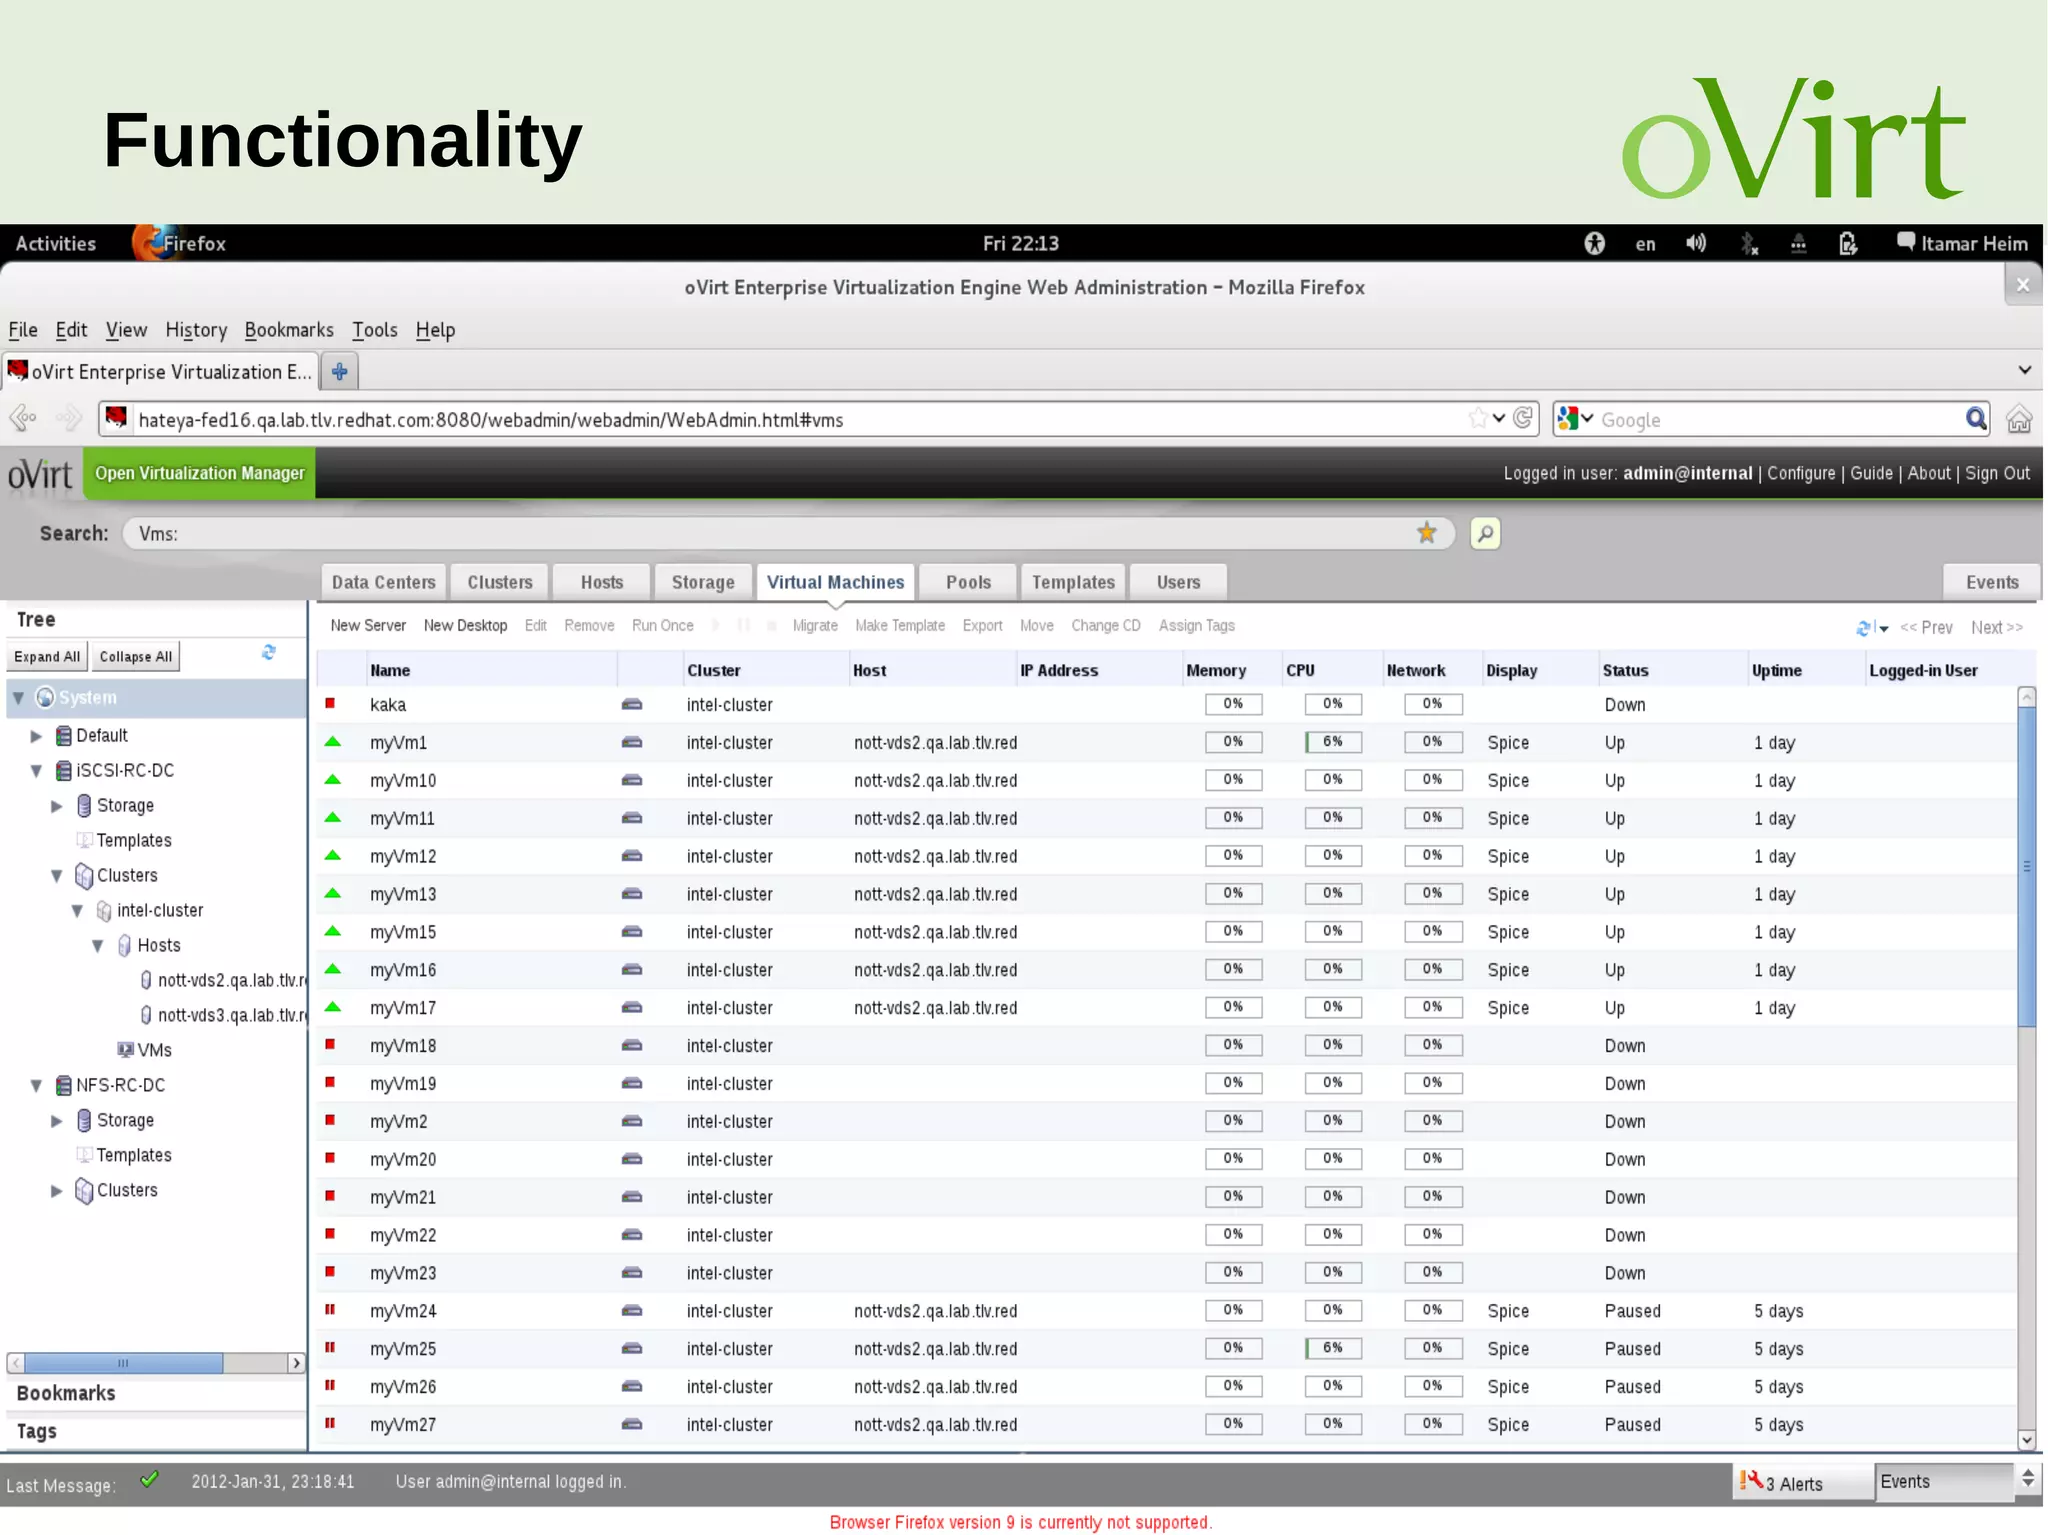Switch to the Templates tab
This screenshot has width=2048, height=1535.
pyautogui.click(x=1073, y=582)
